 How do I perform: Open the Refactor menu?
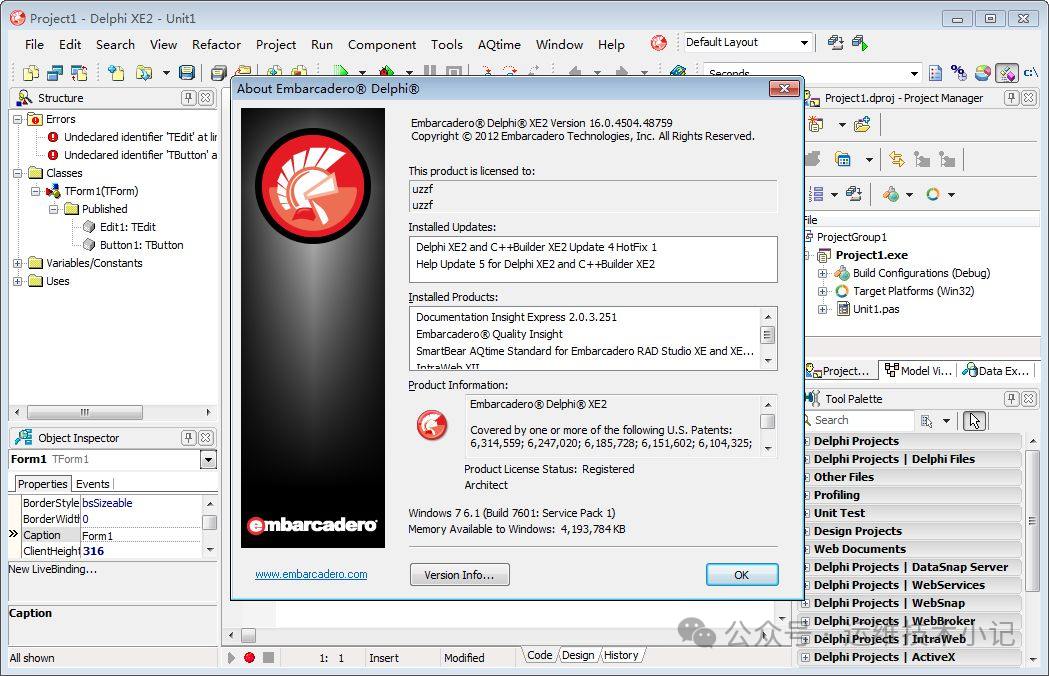click(x=216, y=44)
